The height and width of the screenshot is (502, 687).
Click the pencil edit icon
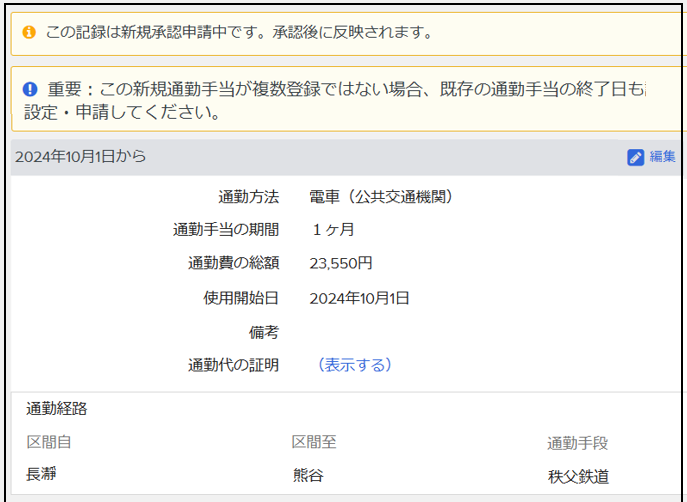(x=635, y=157)
